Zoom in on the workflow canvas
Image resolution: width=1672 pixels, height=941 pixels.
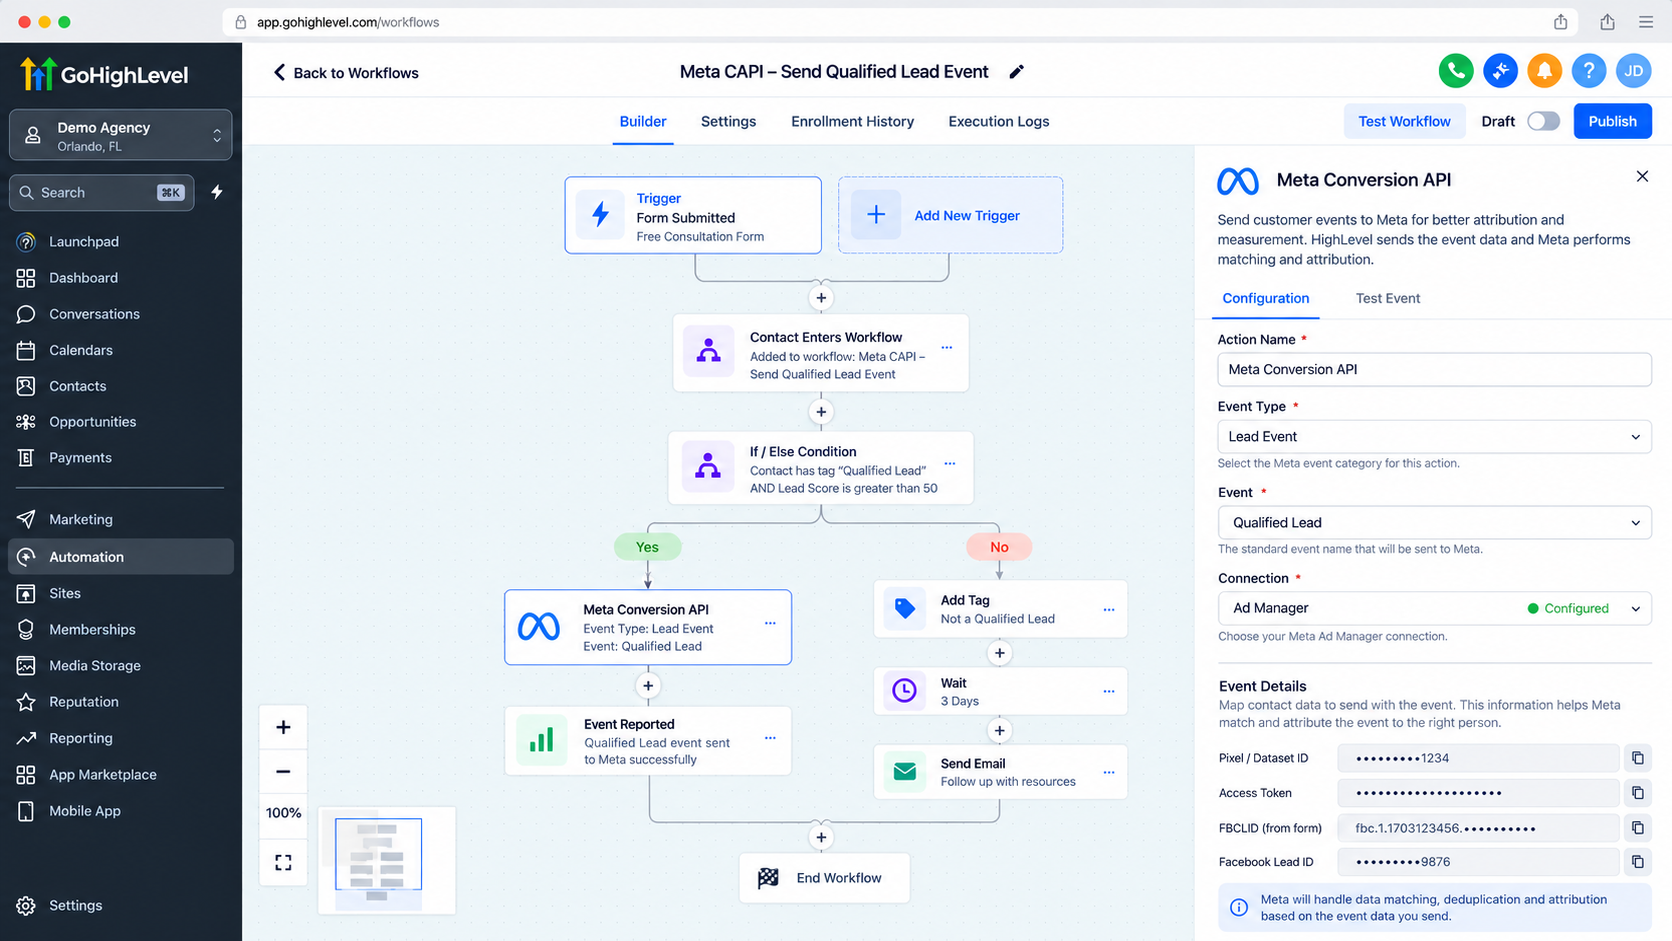click(x=283, y=727)
